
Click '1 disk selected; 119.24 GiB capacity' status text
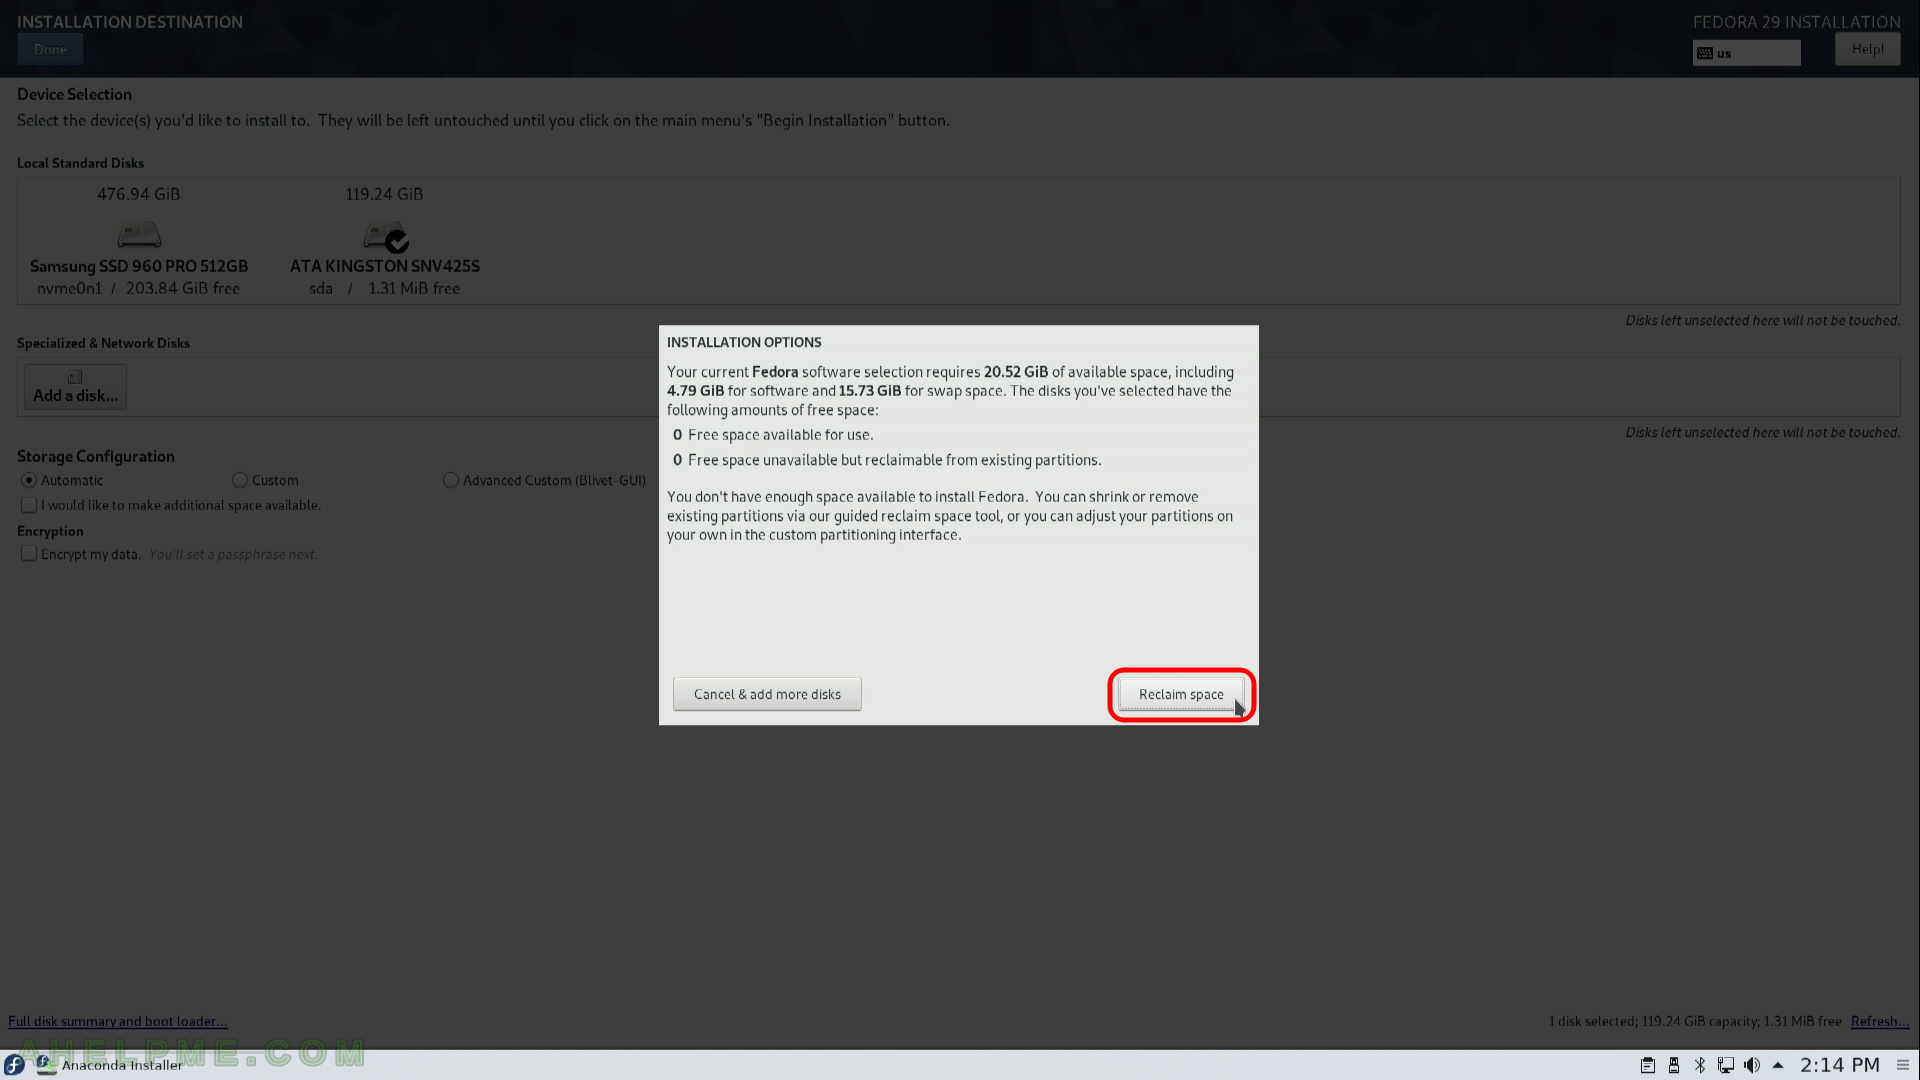tap(1652, 1021)
